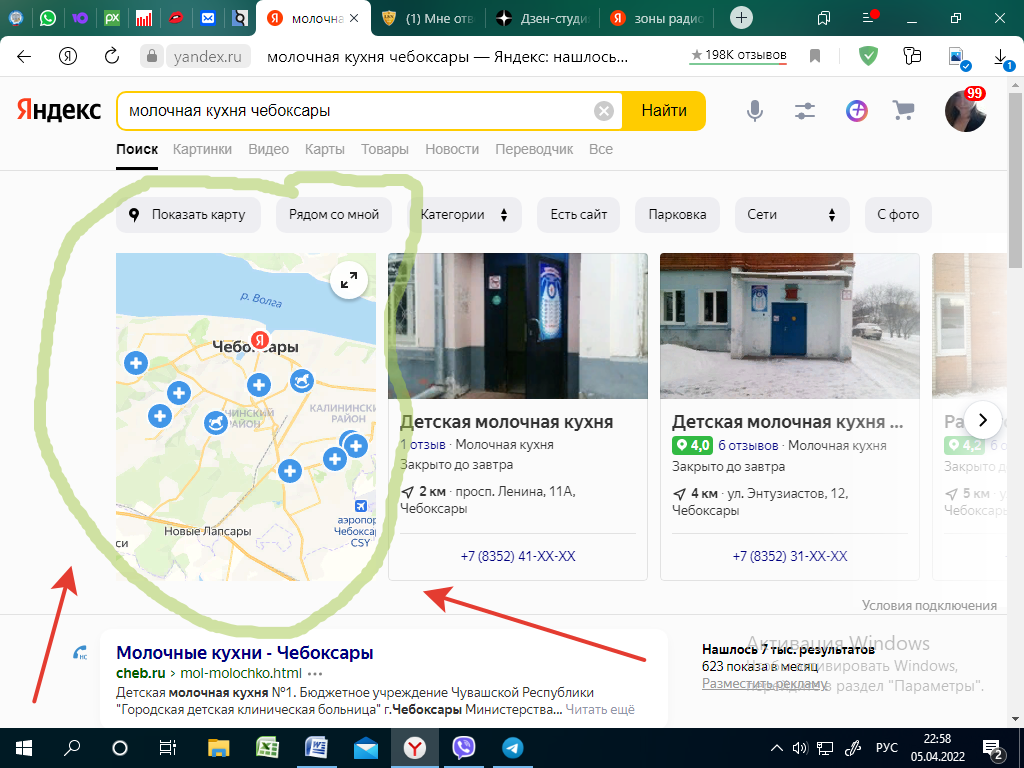This screenshot has width=1024, height=768.
Task: Go back with the browser back arrow
Action: [x=24, y=56]
